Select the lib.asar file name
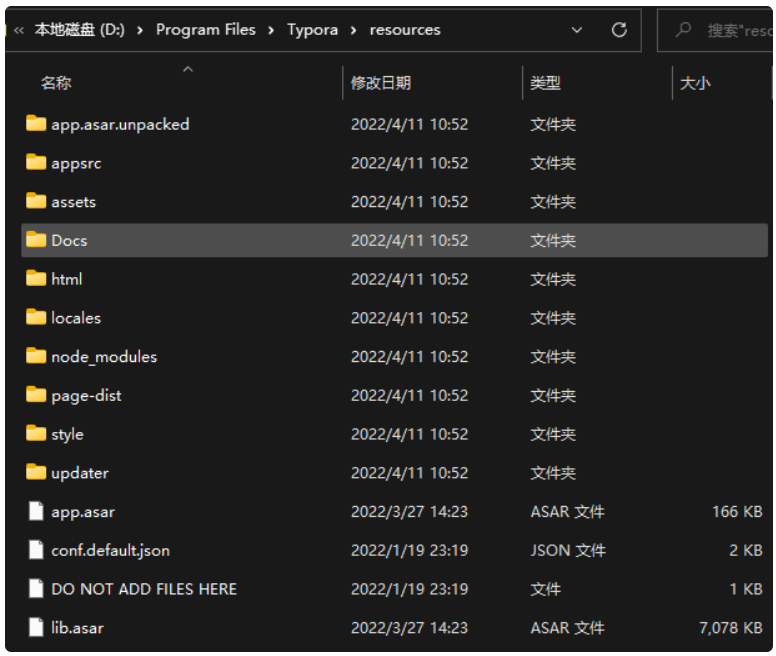 [x=77, y=628]
